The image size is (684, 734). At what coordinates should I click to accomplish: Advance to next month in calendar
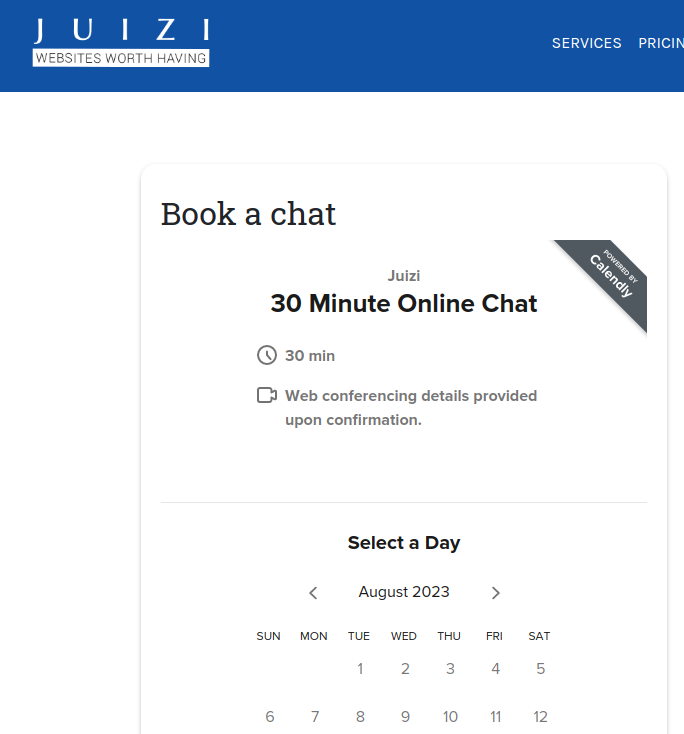(x=495, y=593)
